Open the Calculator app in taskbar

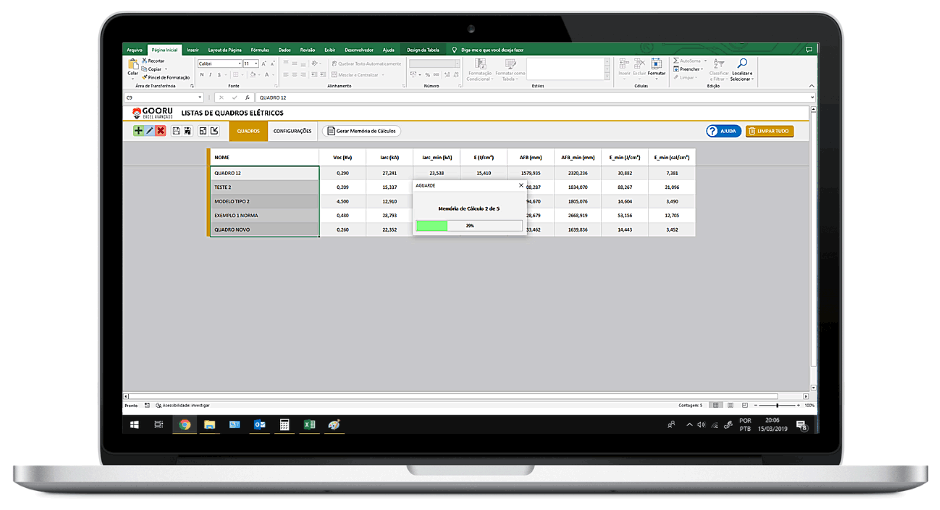pos(284,425)
